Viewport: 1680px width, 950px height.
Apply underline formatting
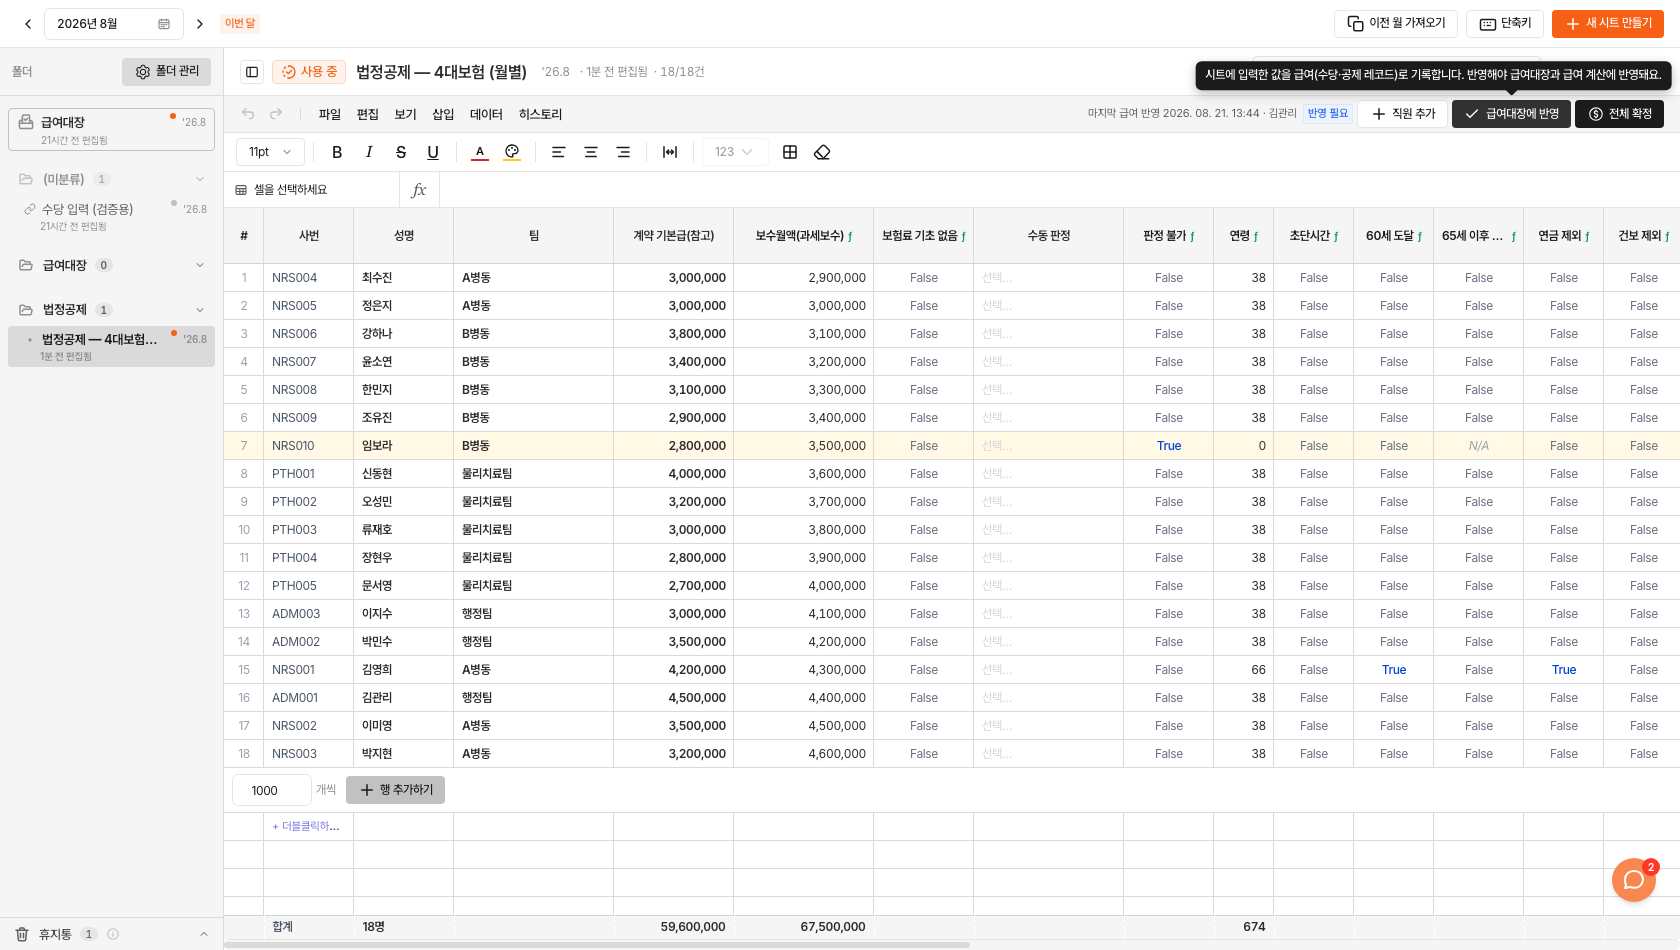pos(433,152)
